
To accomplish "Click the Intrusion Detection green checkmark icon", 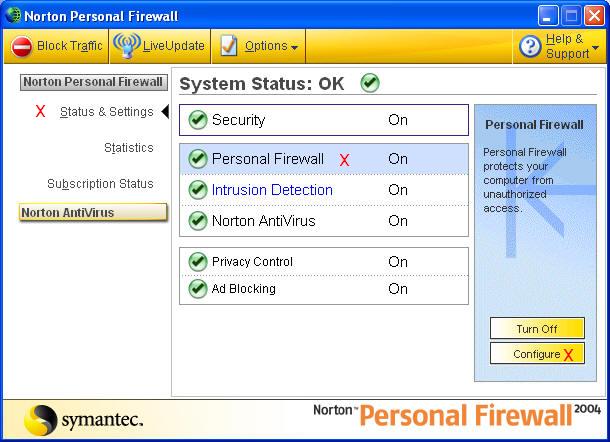I will (x=197, y=190).
